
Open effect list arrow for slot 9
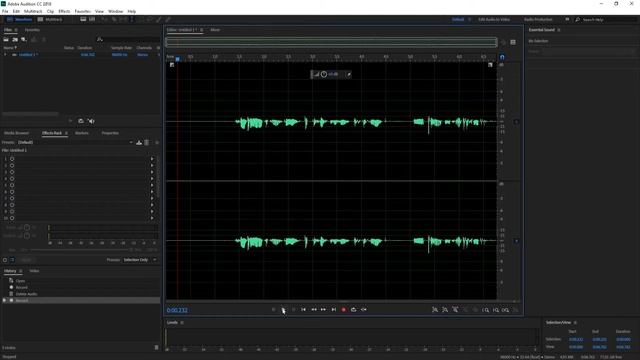point(152,212)
